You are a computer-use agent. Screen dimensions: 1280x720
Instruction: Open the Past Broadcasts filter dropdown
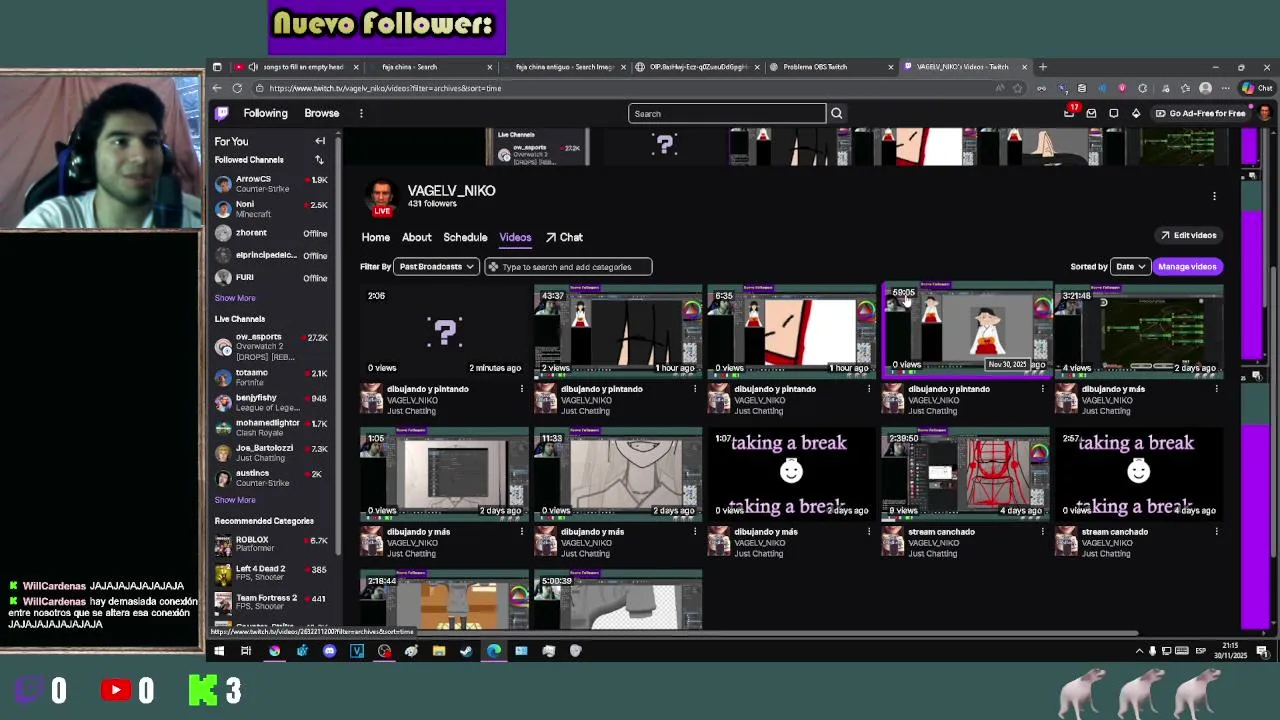click(x=436, y=267)
